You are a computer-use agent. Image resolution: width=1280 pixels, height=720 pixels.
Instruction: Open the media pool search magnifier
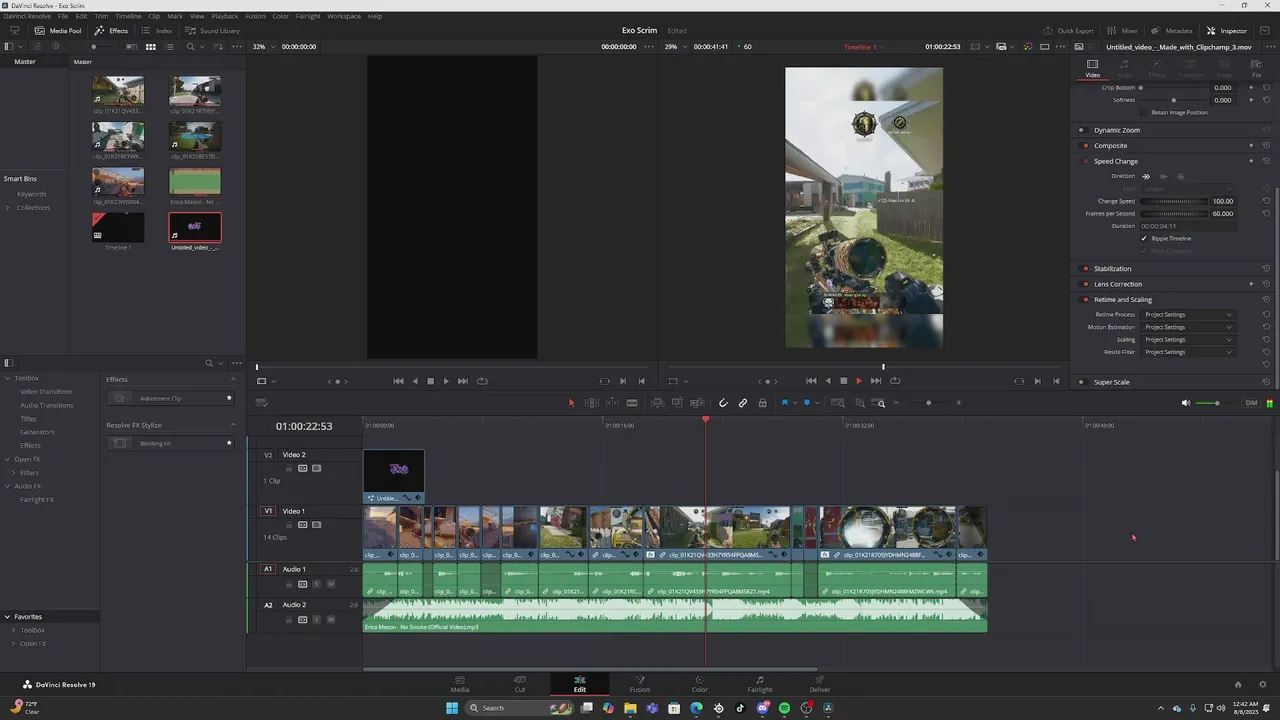pyautogui.click(x=191, y=47)
